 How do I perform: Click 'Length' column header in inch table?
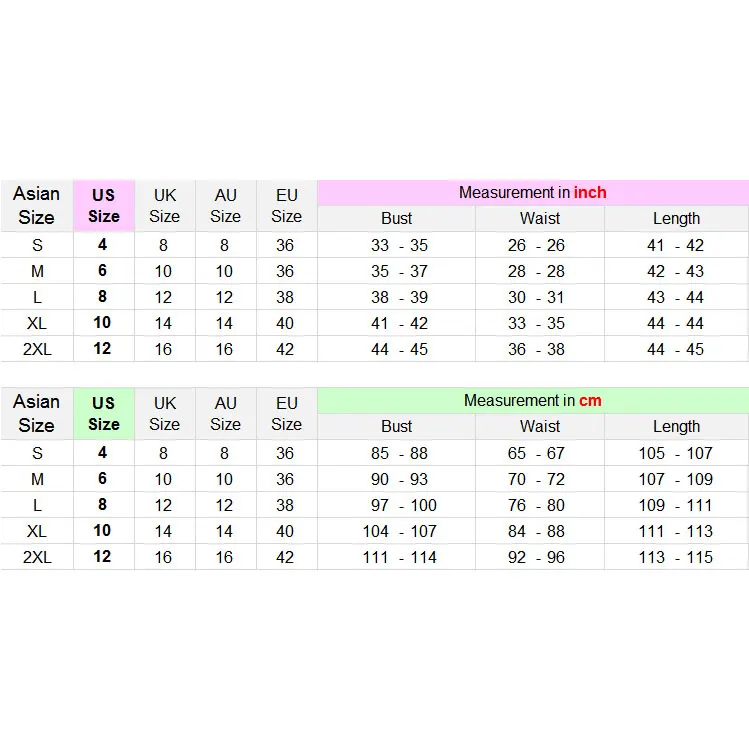[676, 218]
